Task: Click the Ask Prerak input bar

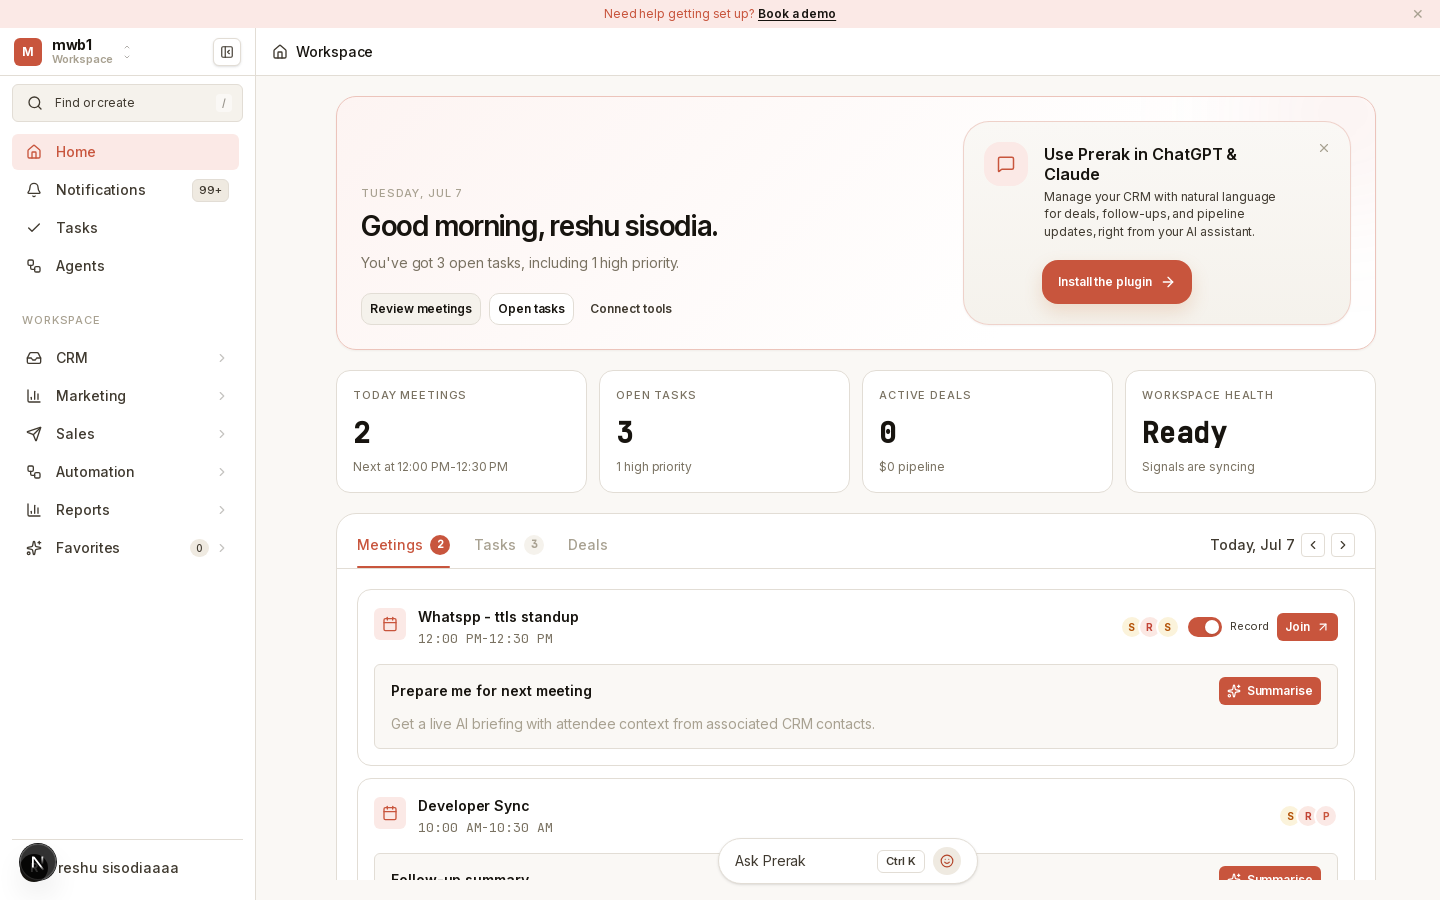Action: click(x=848, y=861)
